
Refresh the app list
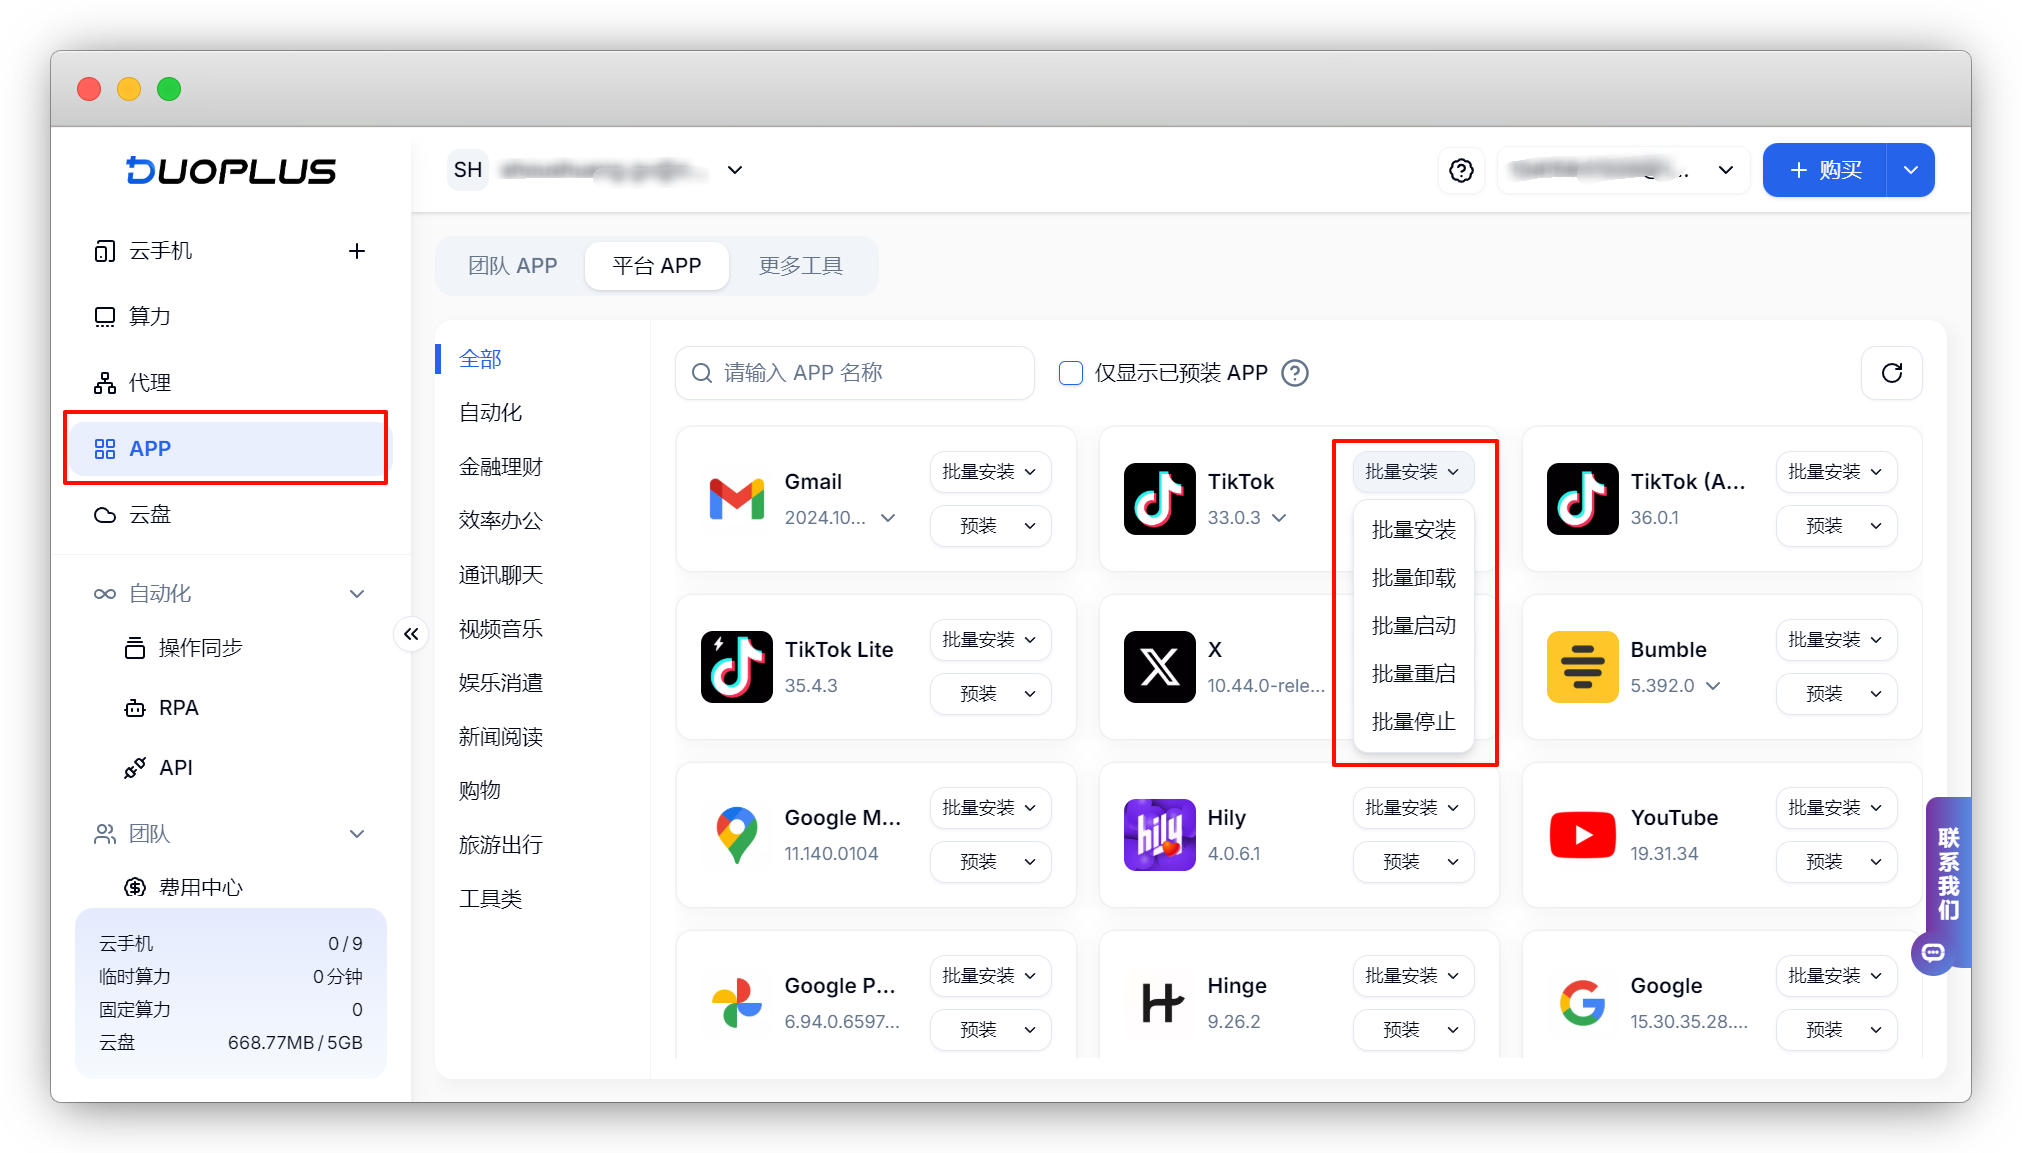tap(1891, 373)
